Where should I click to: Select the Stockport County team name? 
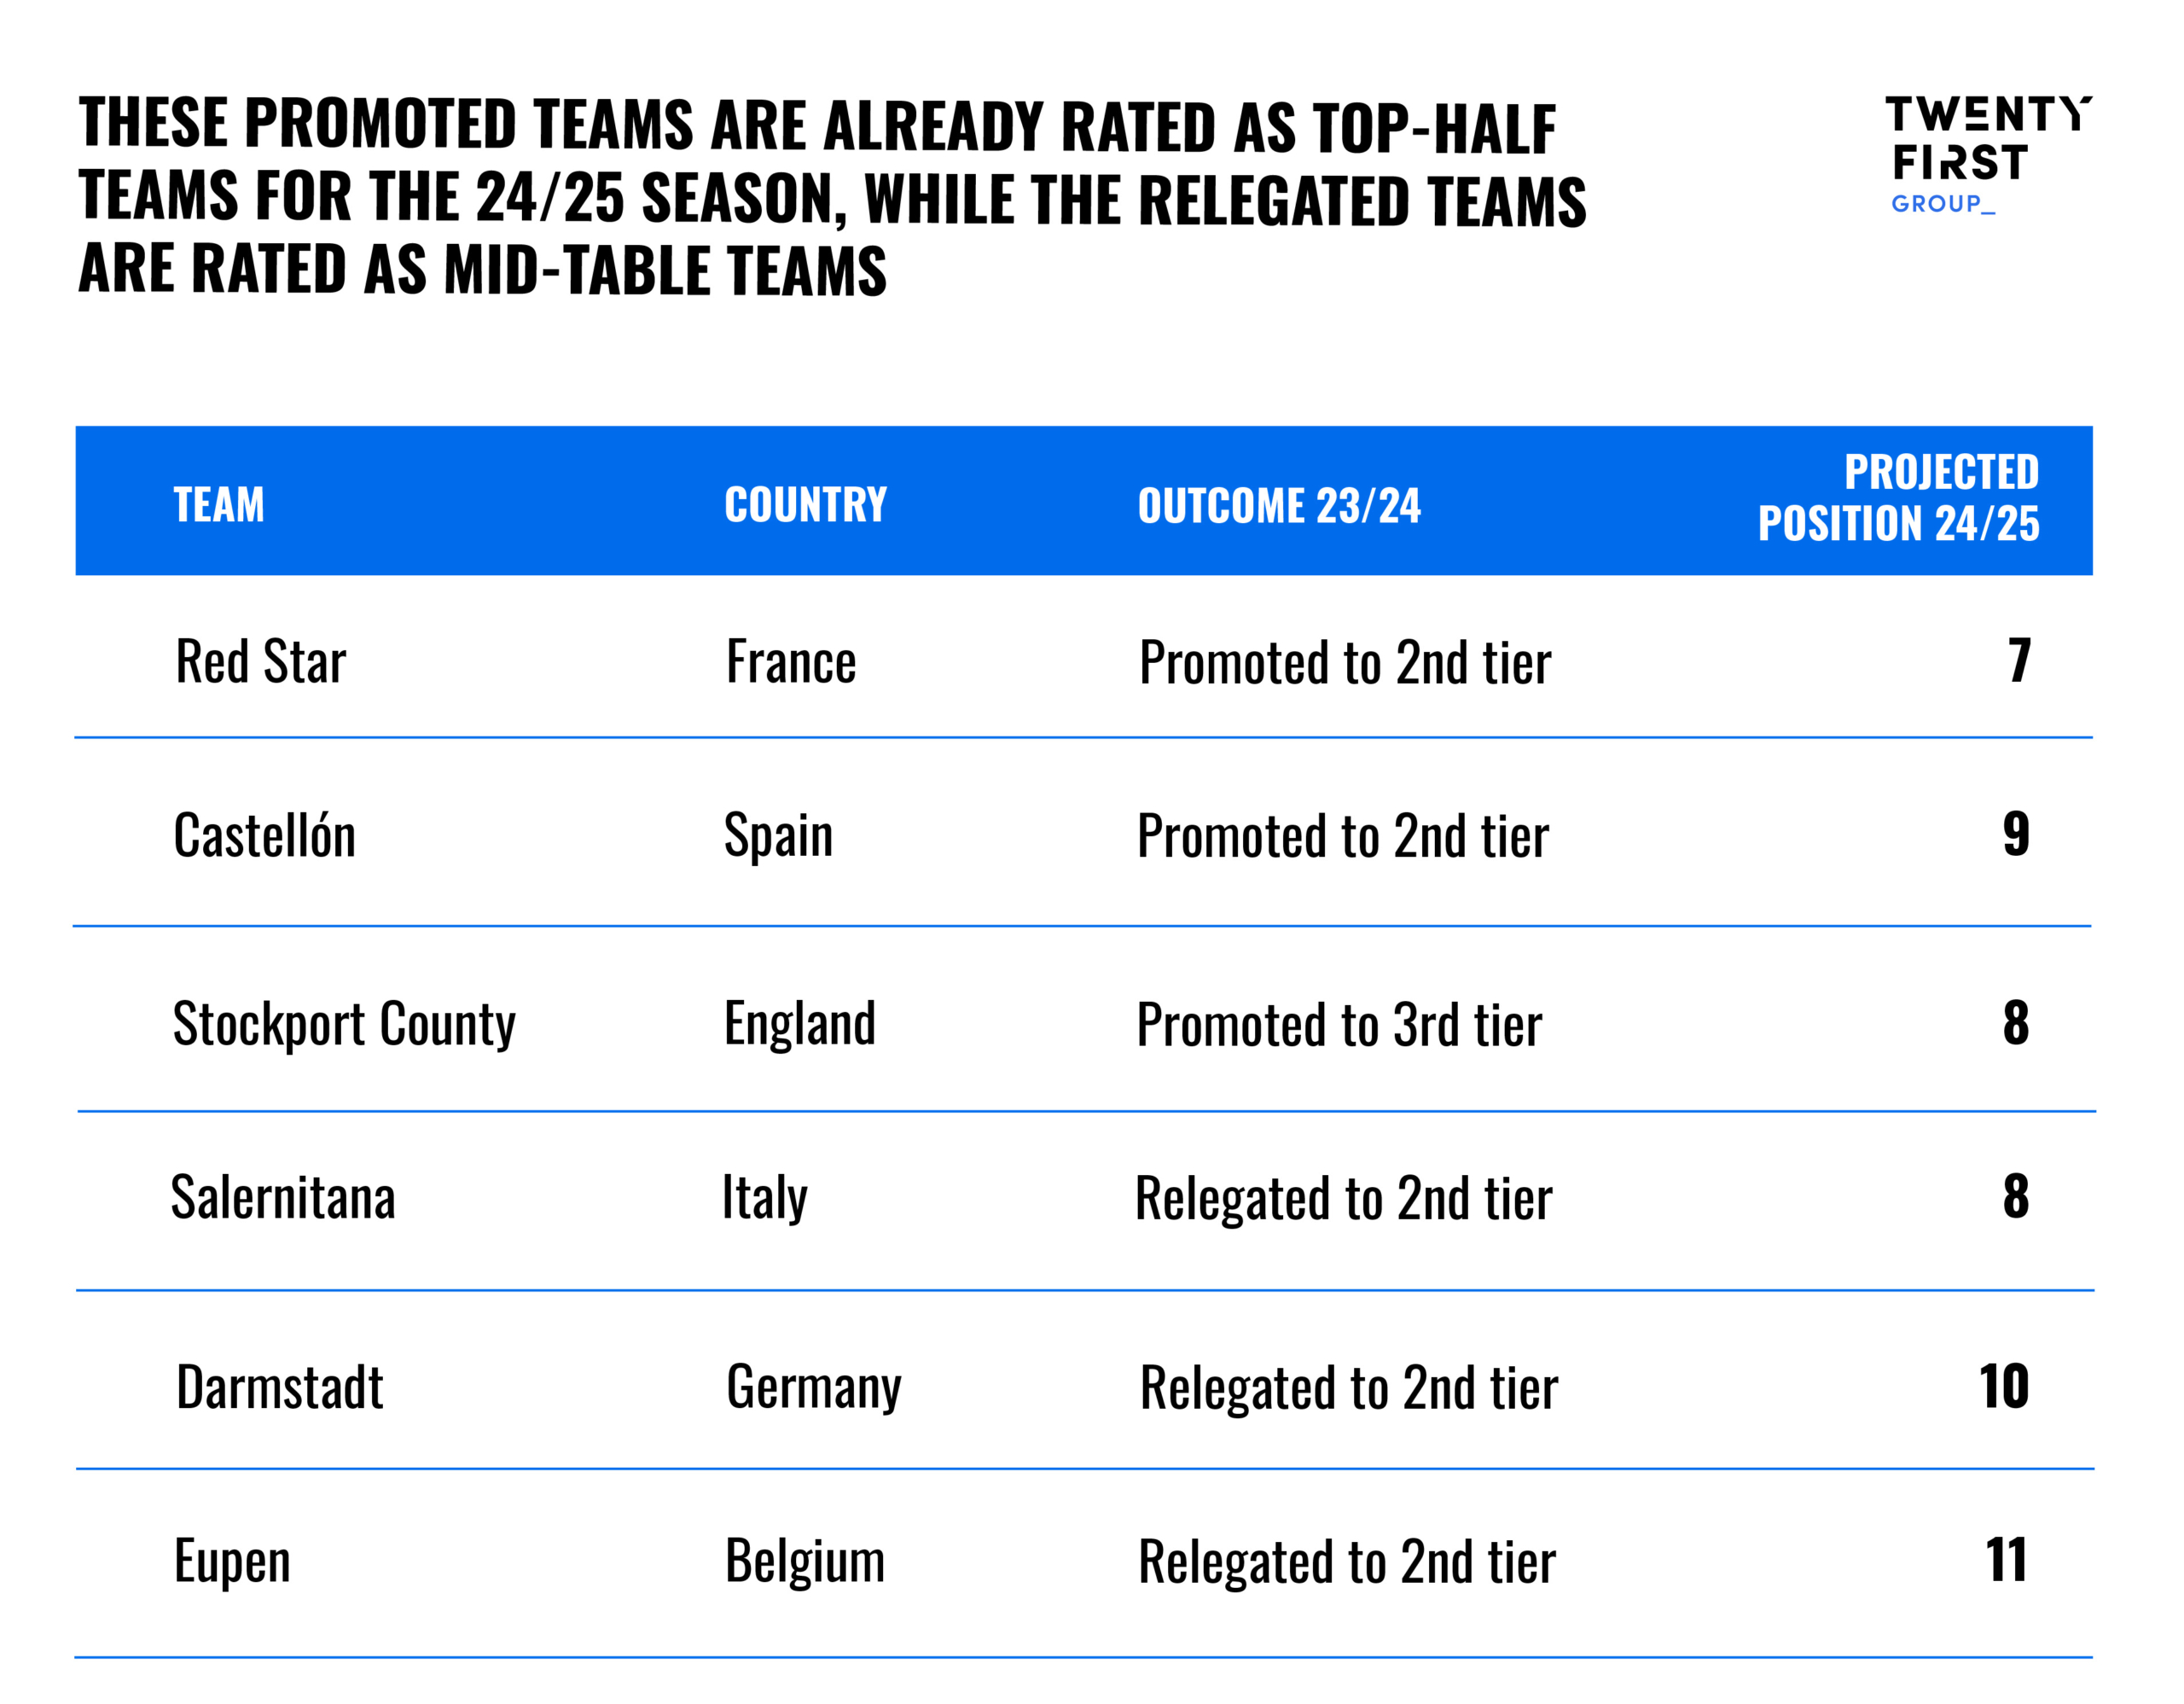tap(344, 1025)
